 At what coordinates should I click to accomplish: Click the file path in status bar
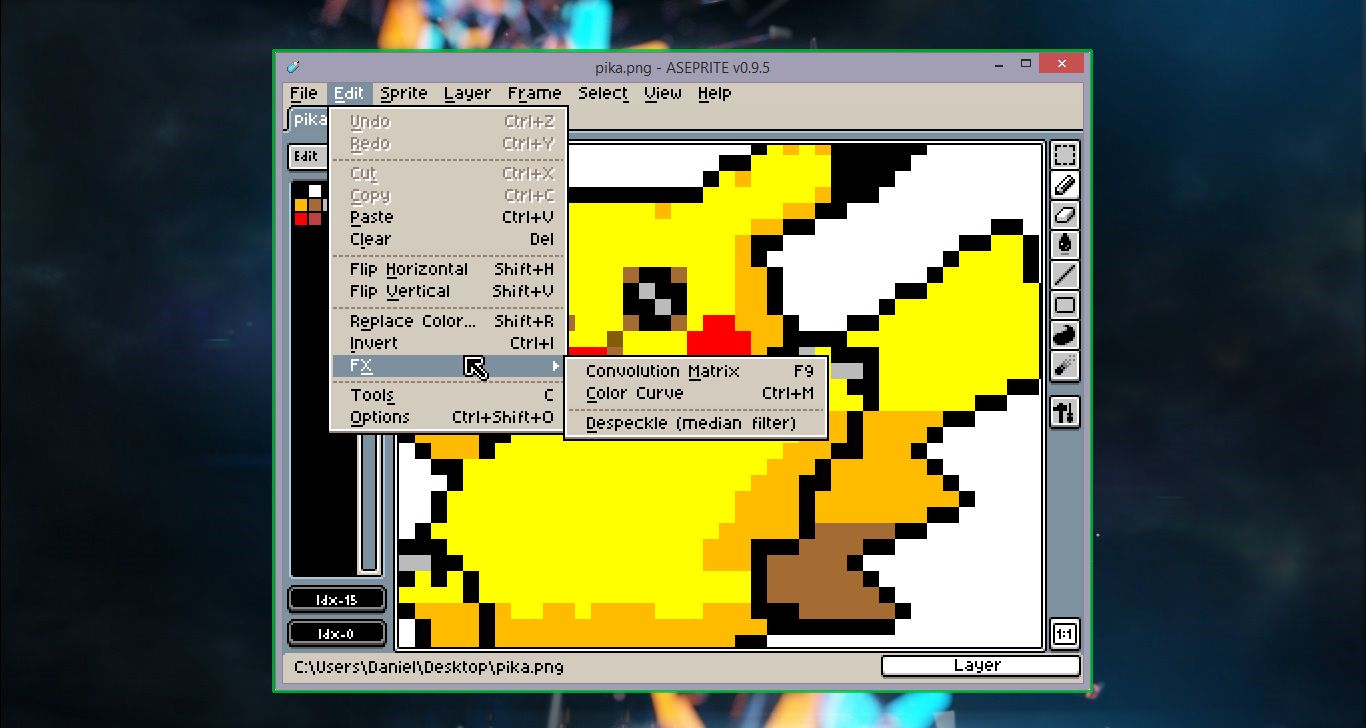point(428,666)
